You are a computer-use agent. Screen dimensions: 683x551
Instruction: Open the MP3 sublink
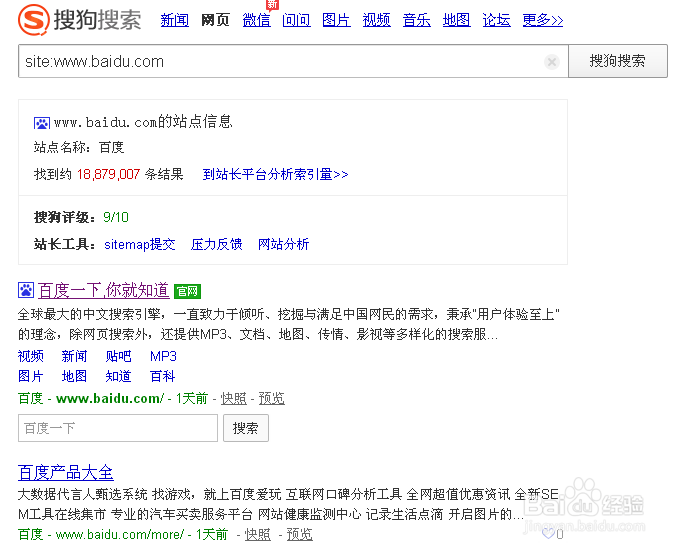[163, 356]
